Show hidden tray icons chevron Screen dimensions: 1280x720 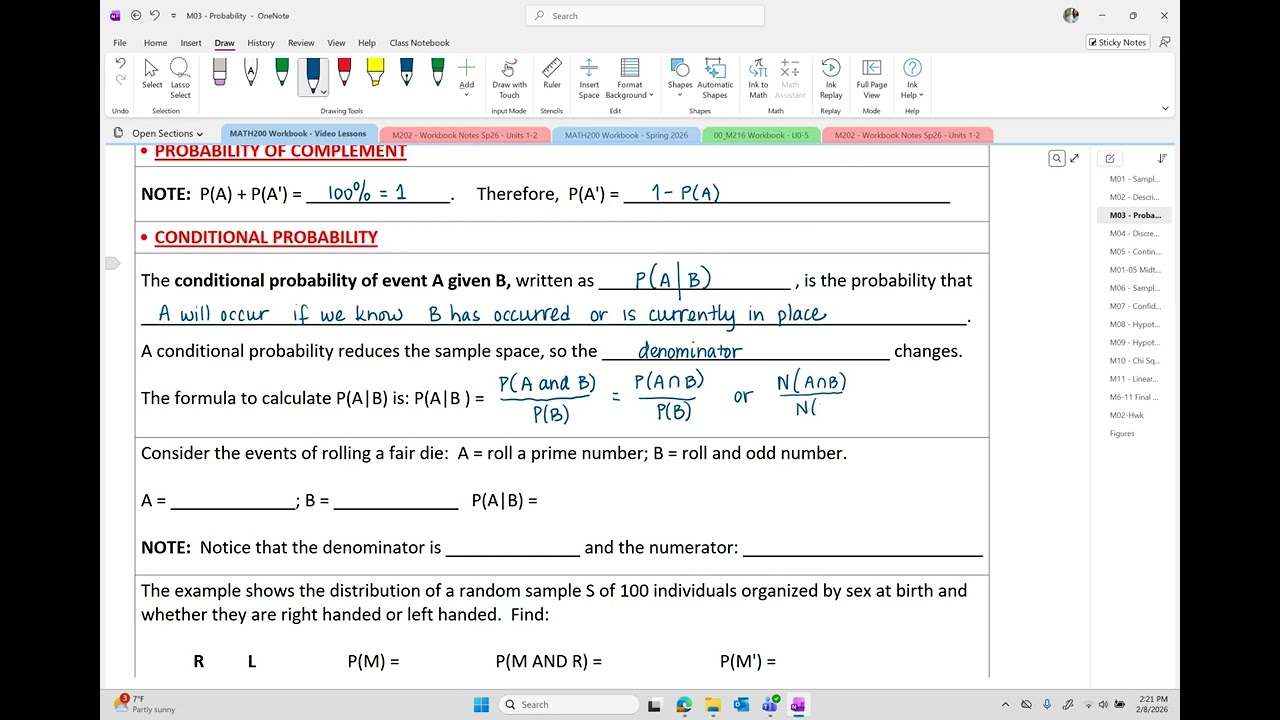tap(1006, 704)
